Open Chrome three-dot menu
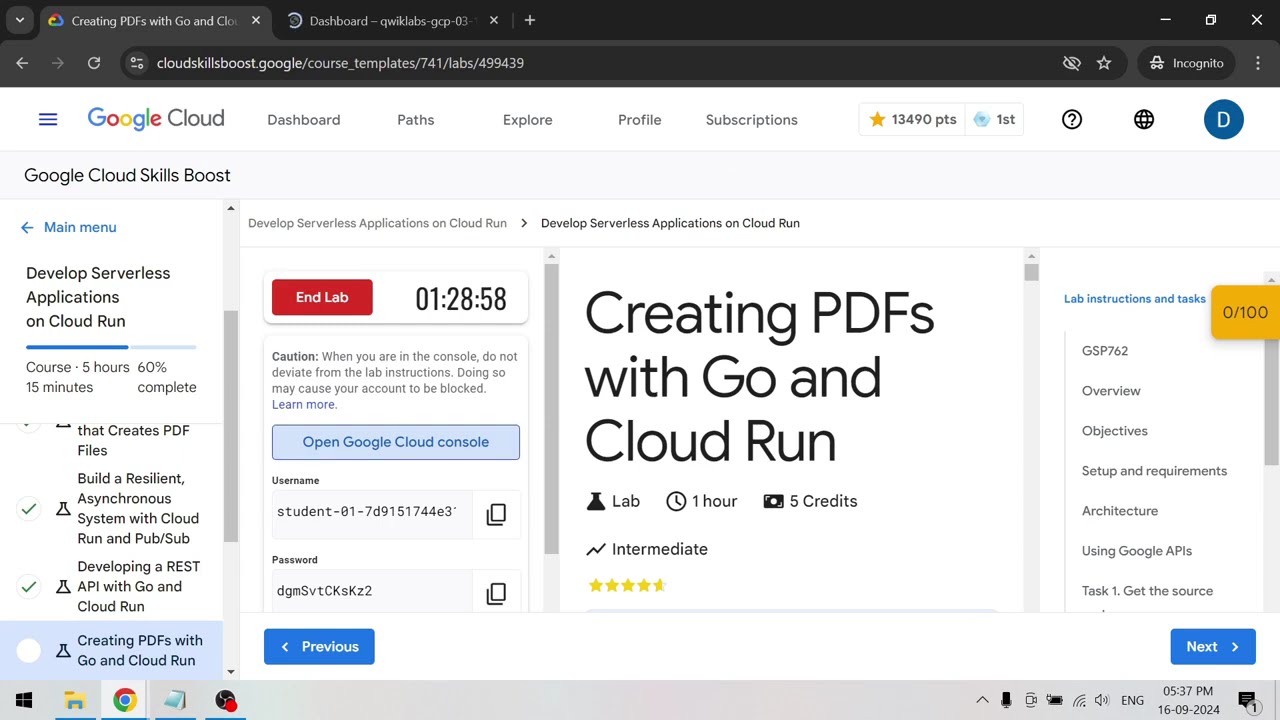 click(x=1258, y=63)
